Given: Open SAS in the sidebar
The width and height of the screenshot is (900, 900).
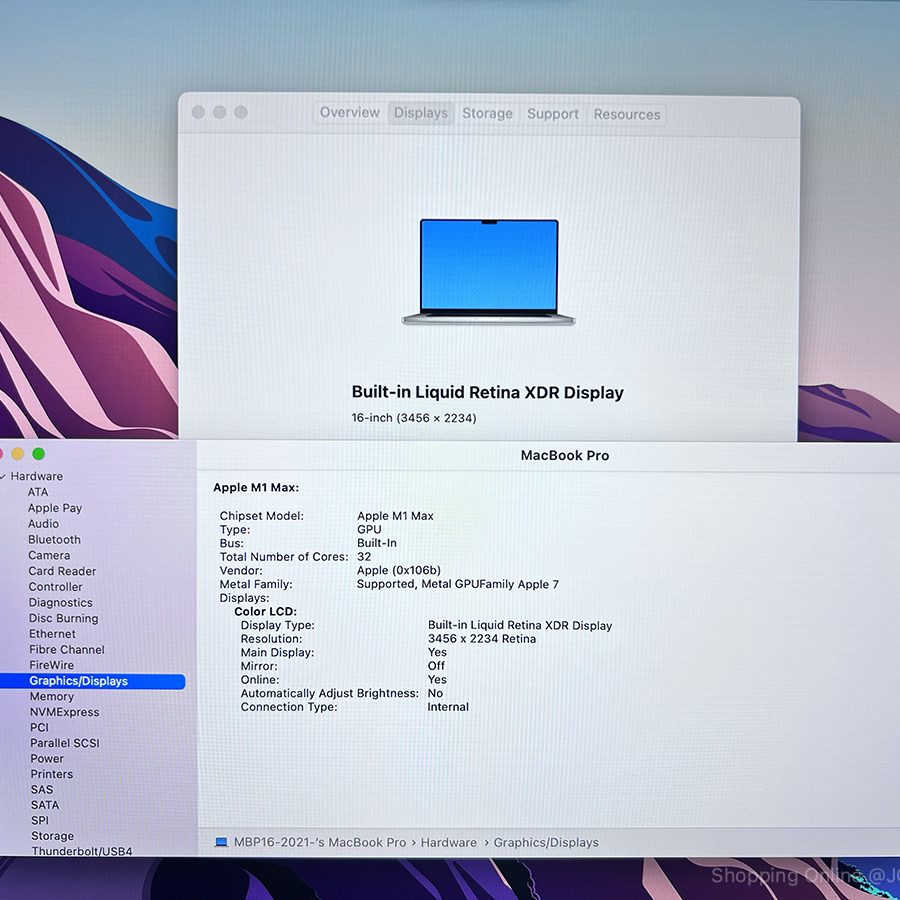Looking at the screenshot, I should click(x=42, y=789).
